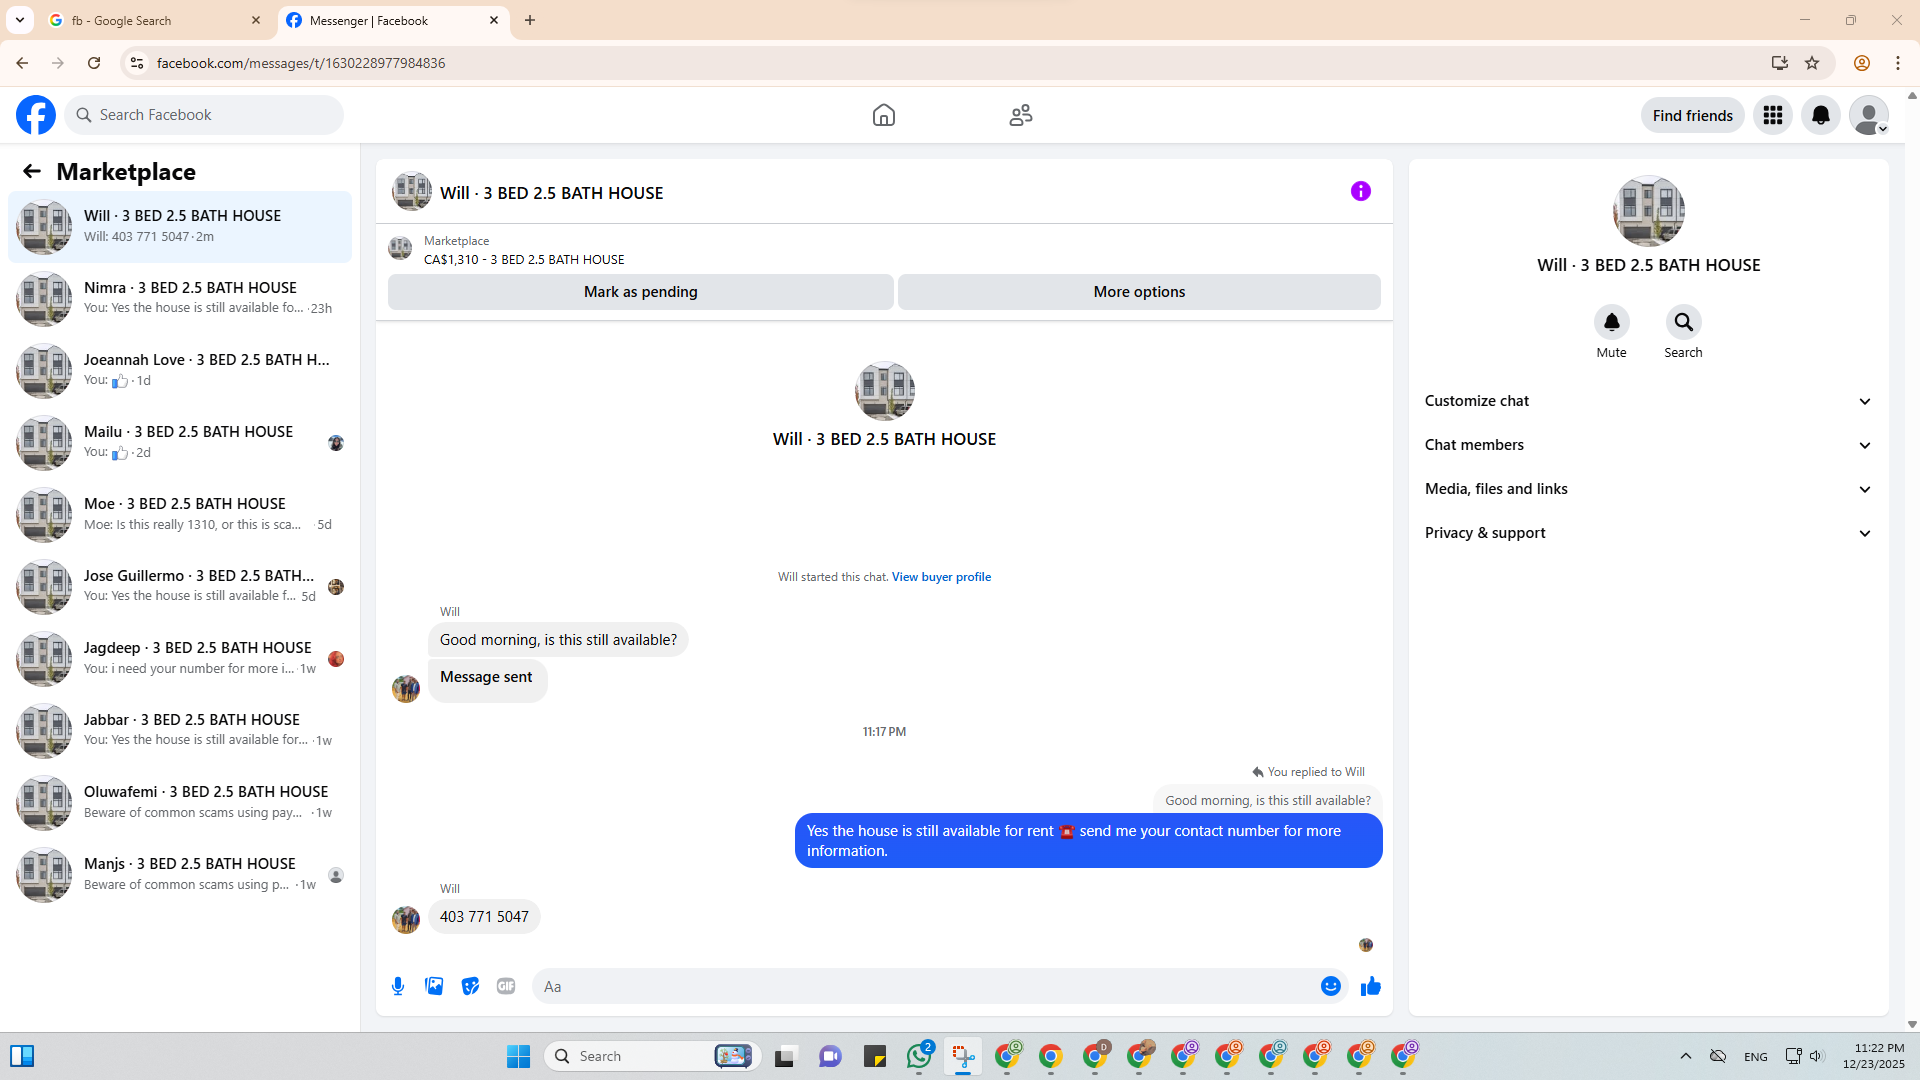This screenshot has height=1080, width=1920.
Task: Mute this conversation with Will
Action: (x=1611, y=322)
